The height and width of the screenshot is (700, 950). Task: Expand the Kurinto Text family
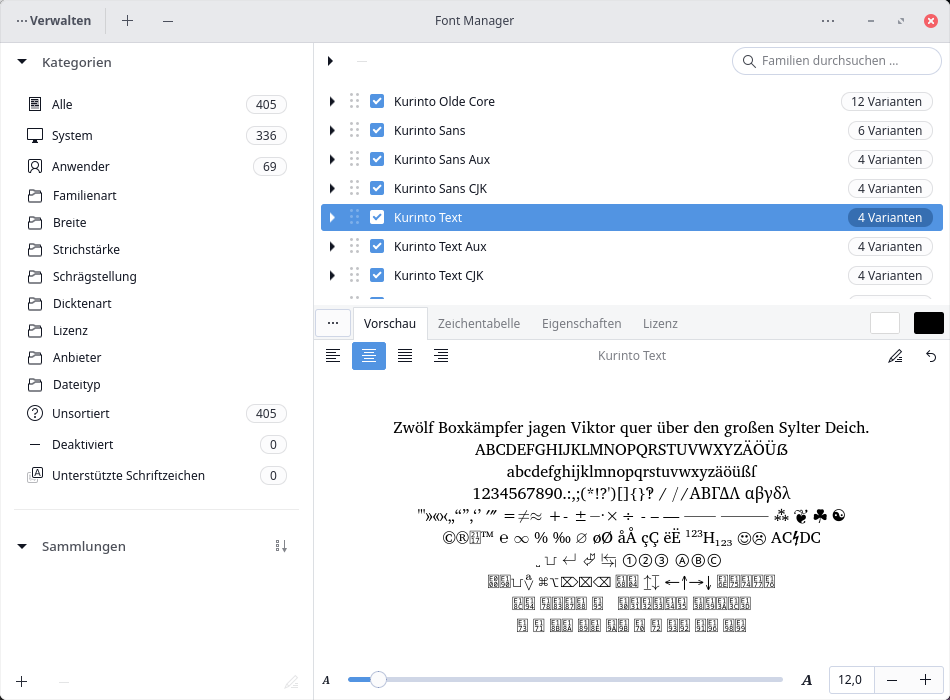click(332, 218)
